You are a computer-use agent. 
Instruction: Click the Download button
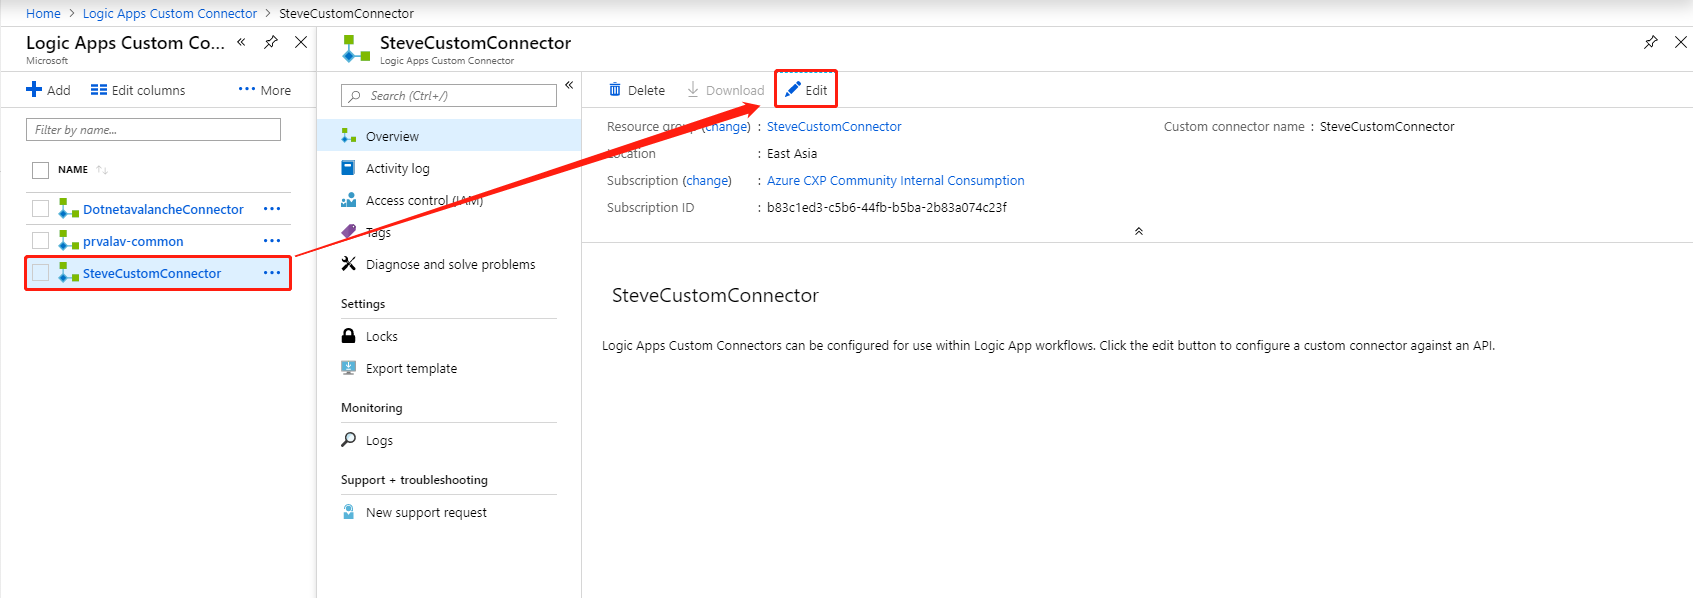click(725, 90)
